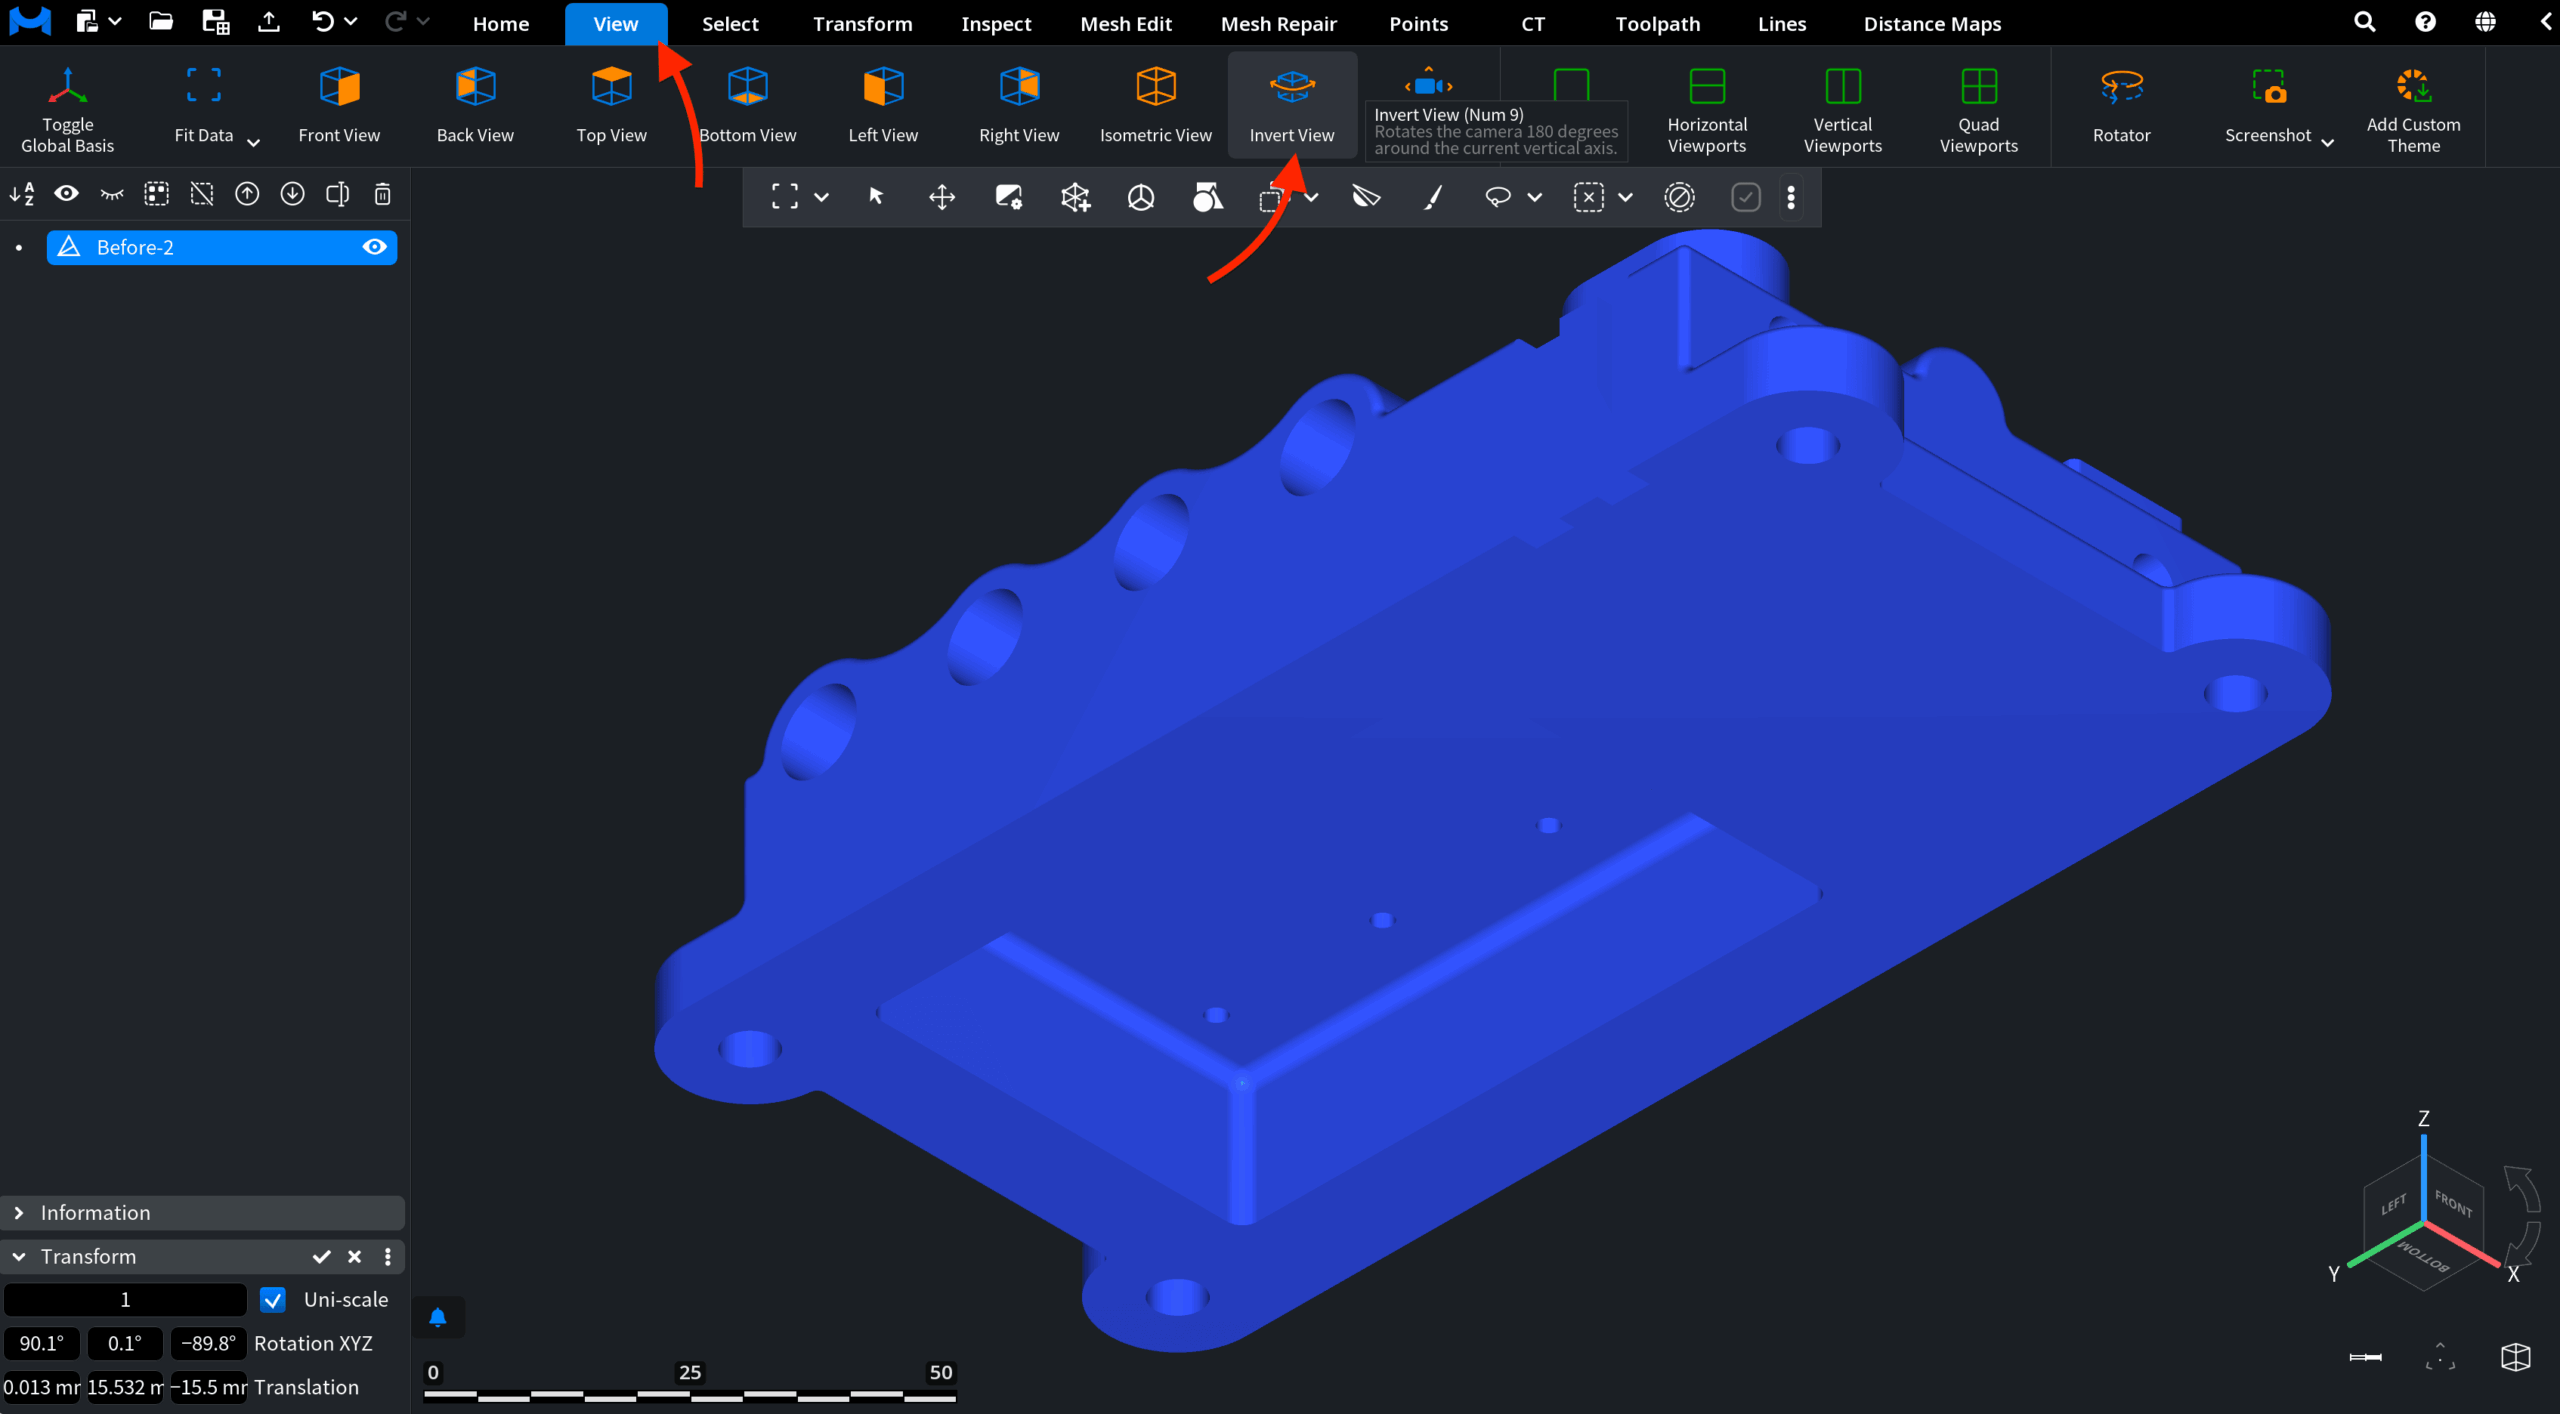Screen dimensions: 2560x1414
Task: Enable Vertical Viewports layout
Action: tap(1843, 108)
